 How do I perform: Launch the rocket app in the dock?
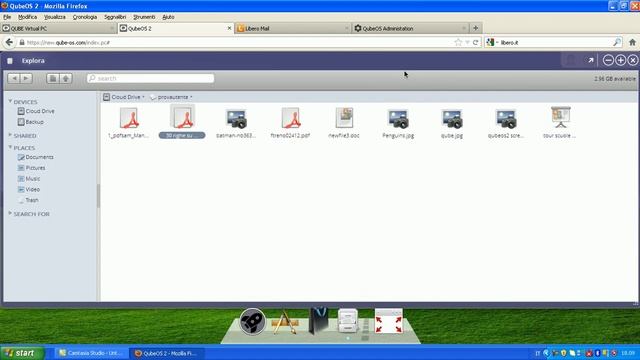click(252, 322)
